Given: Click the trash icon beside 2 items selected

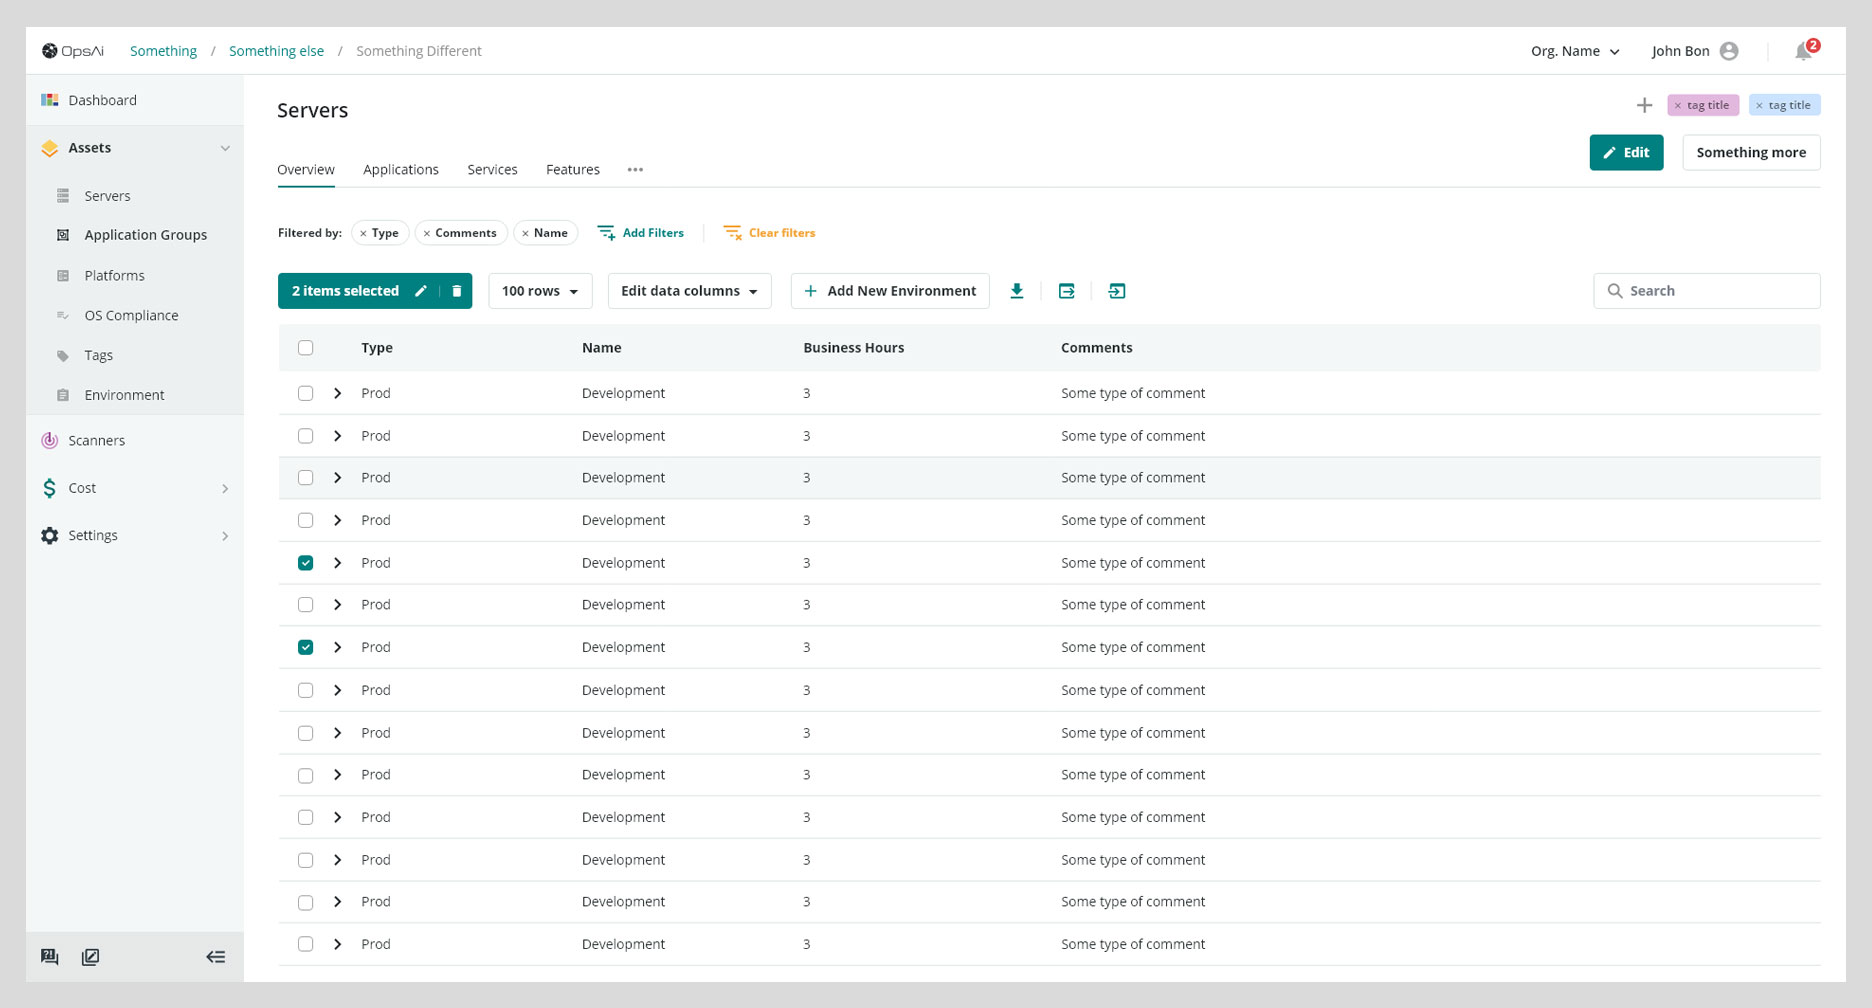Looking at the screenshot, I should click(x=457, y=291).
